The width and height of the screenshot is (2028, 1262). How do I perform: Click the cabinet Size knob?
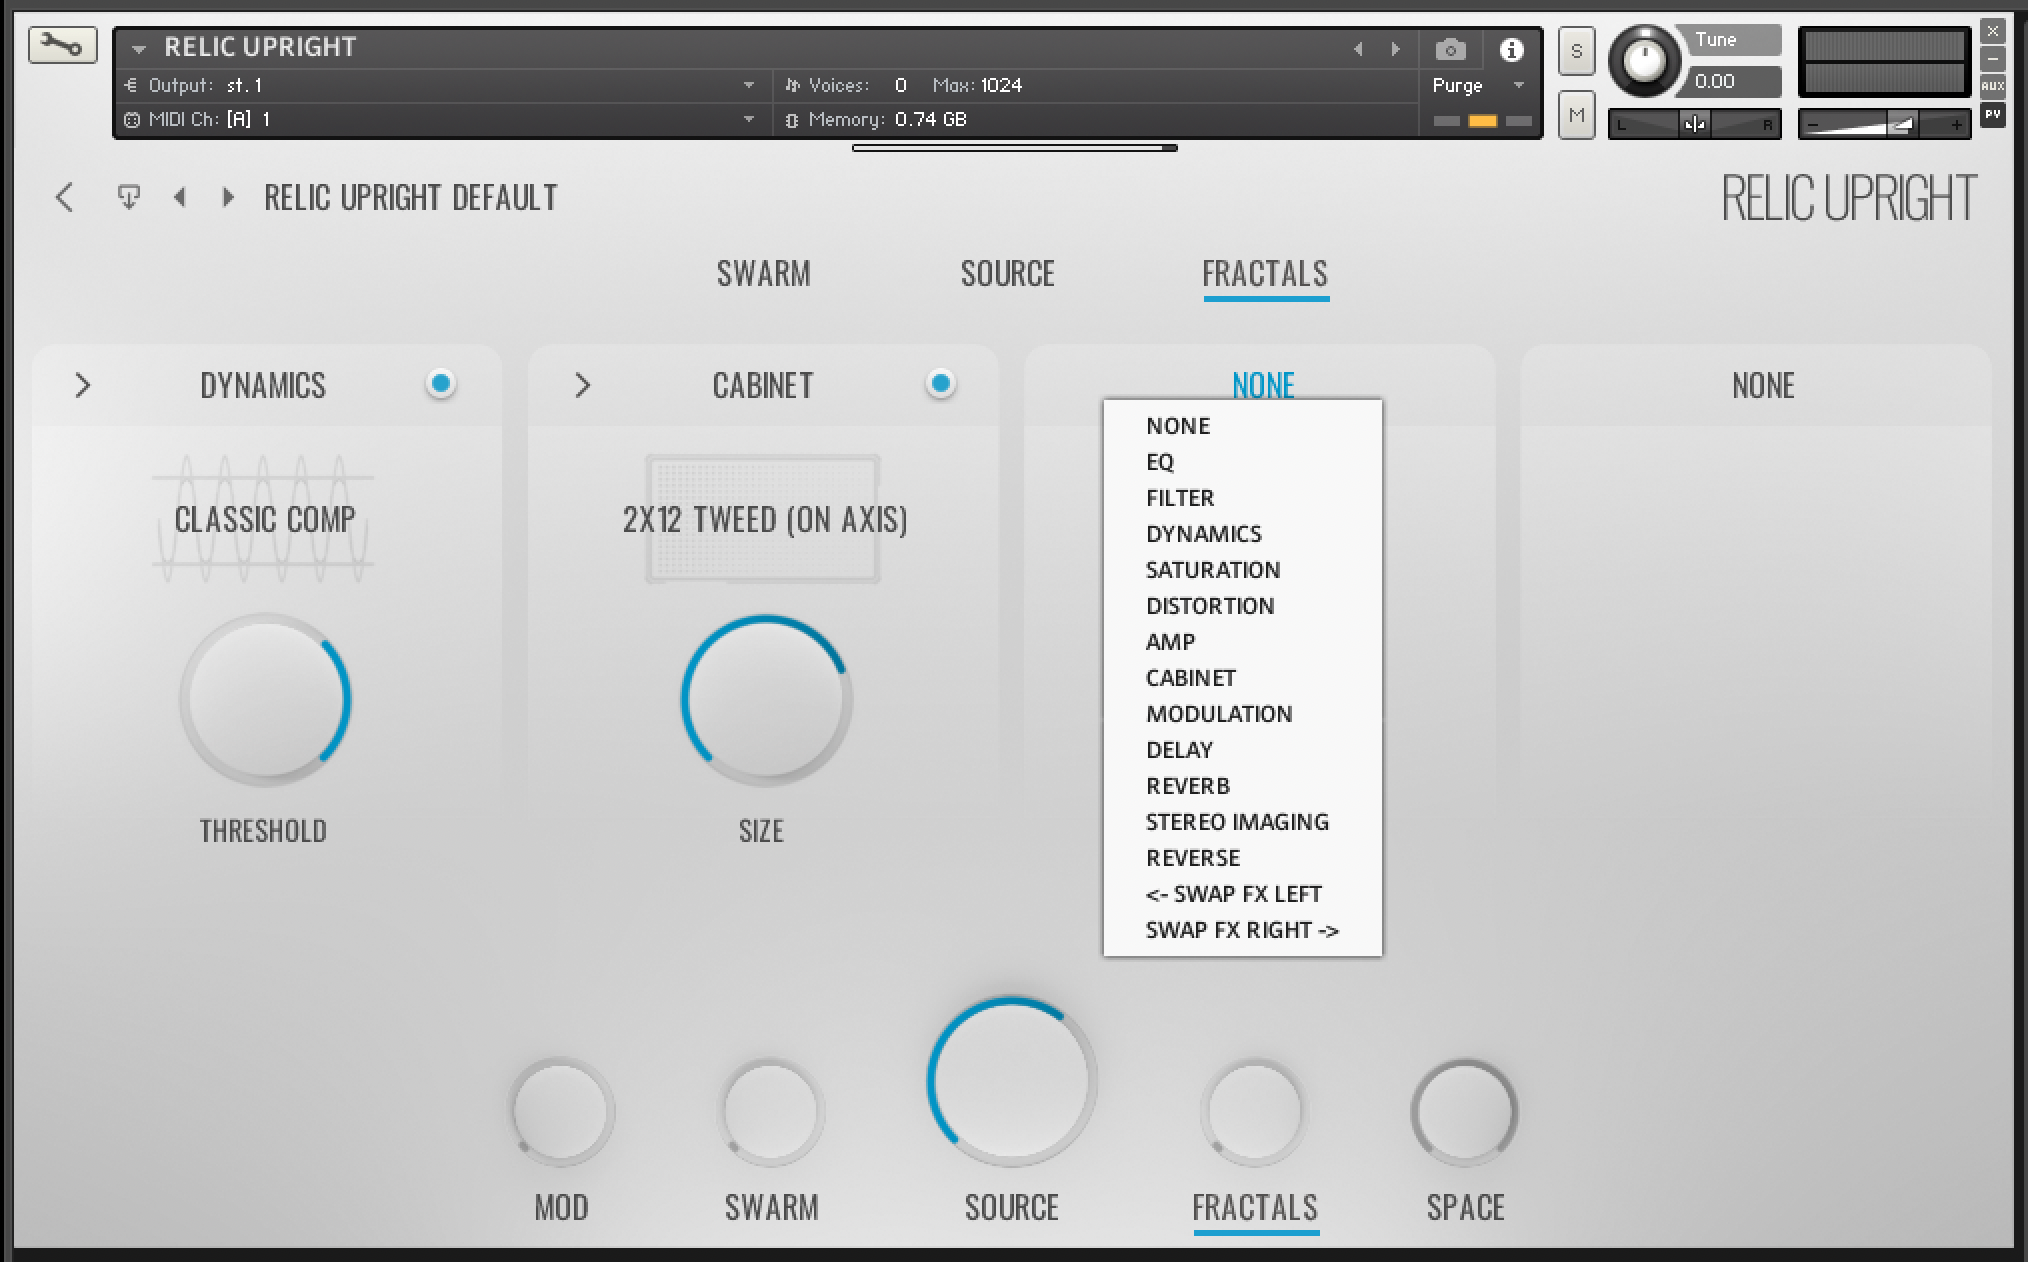click(x=766, y=699)
